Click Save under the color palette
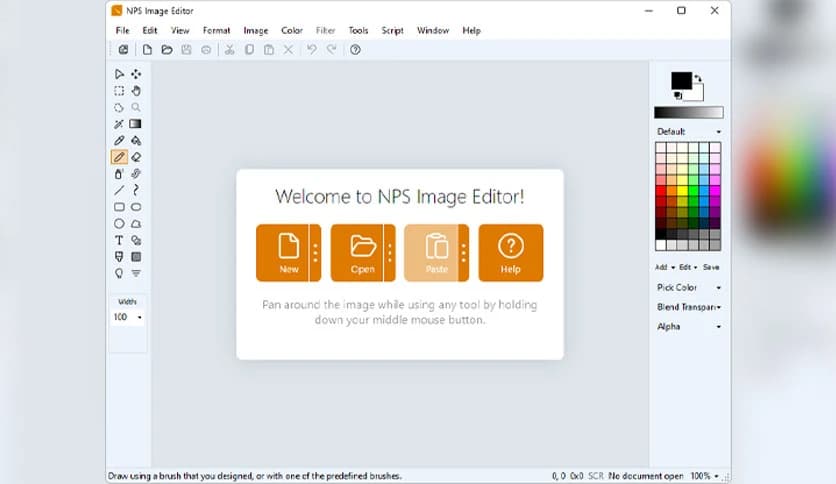Image resolution: width=836 pixels, height=484 pixels. point(711,267)
